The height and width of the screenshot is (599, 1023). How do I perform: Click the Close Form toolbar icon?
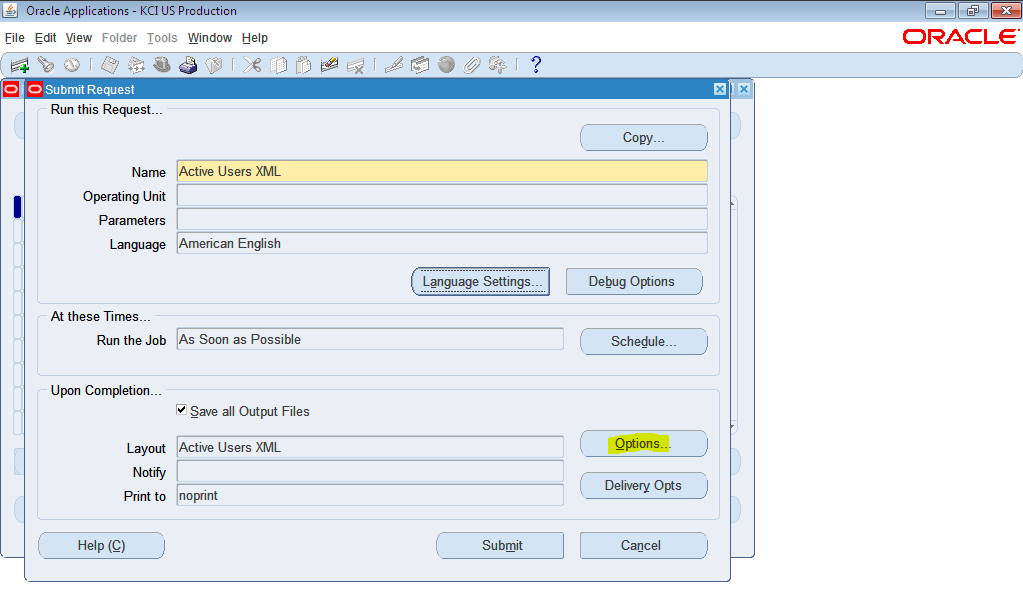[x=214, y=65]
